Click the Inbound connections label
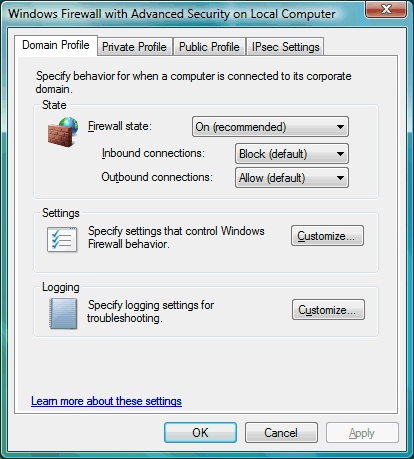414x459 pixels. click(153, 153)
